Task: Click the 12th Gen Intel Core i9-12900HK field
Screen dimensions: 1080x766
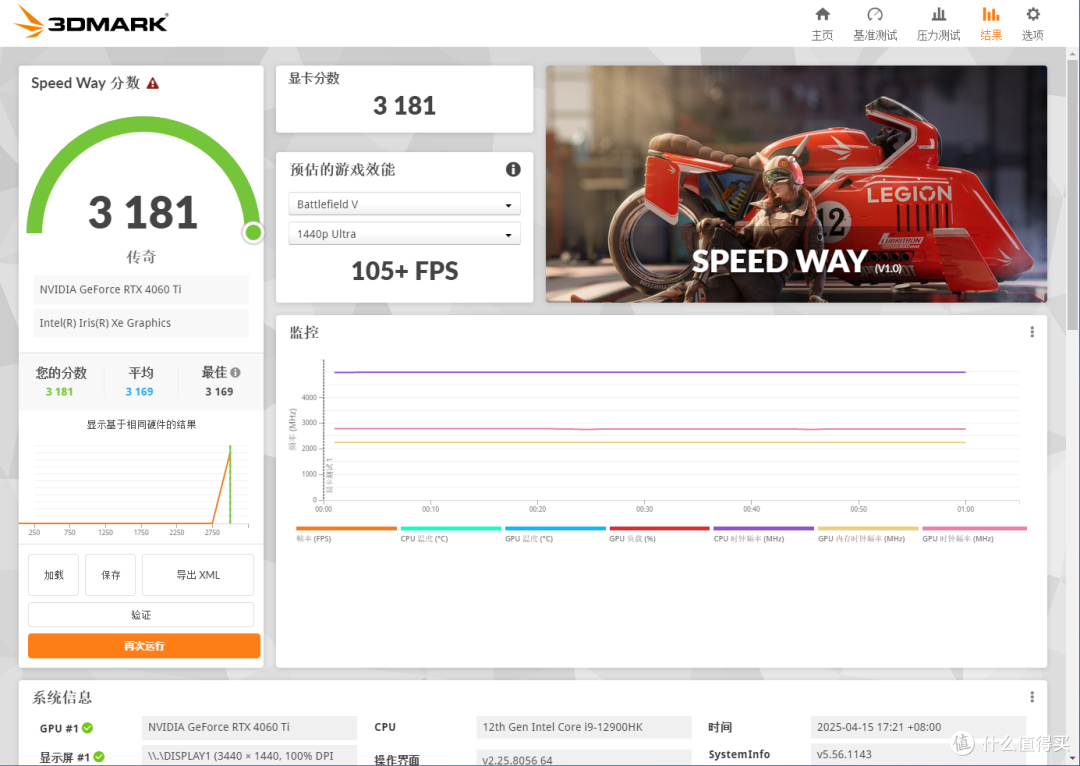Action: [x=583, y=727]
